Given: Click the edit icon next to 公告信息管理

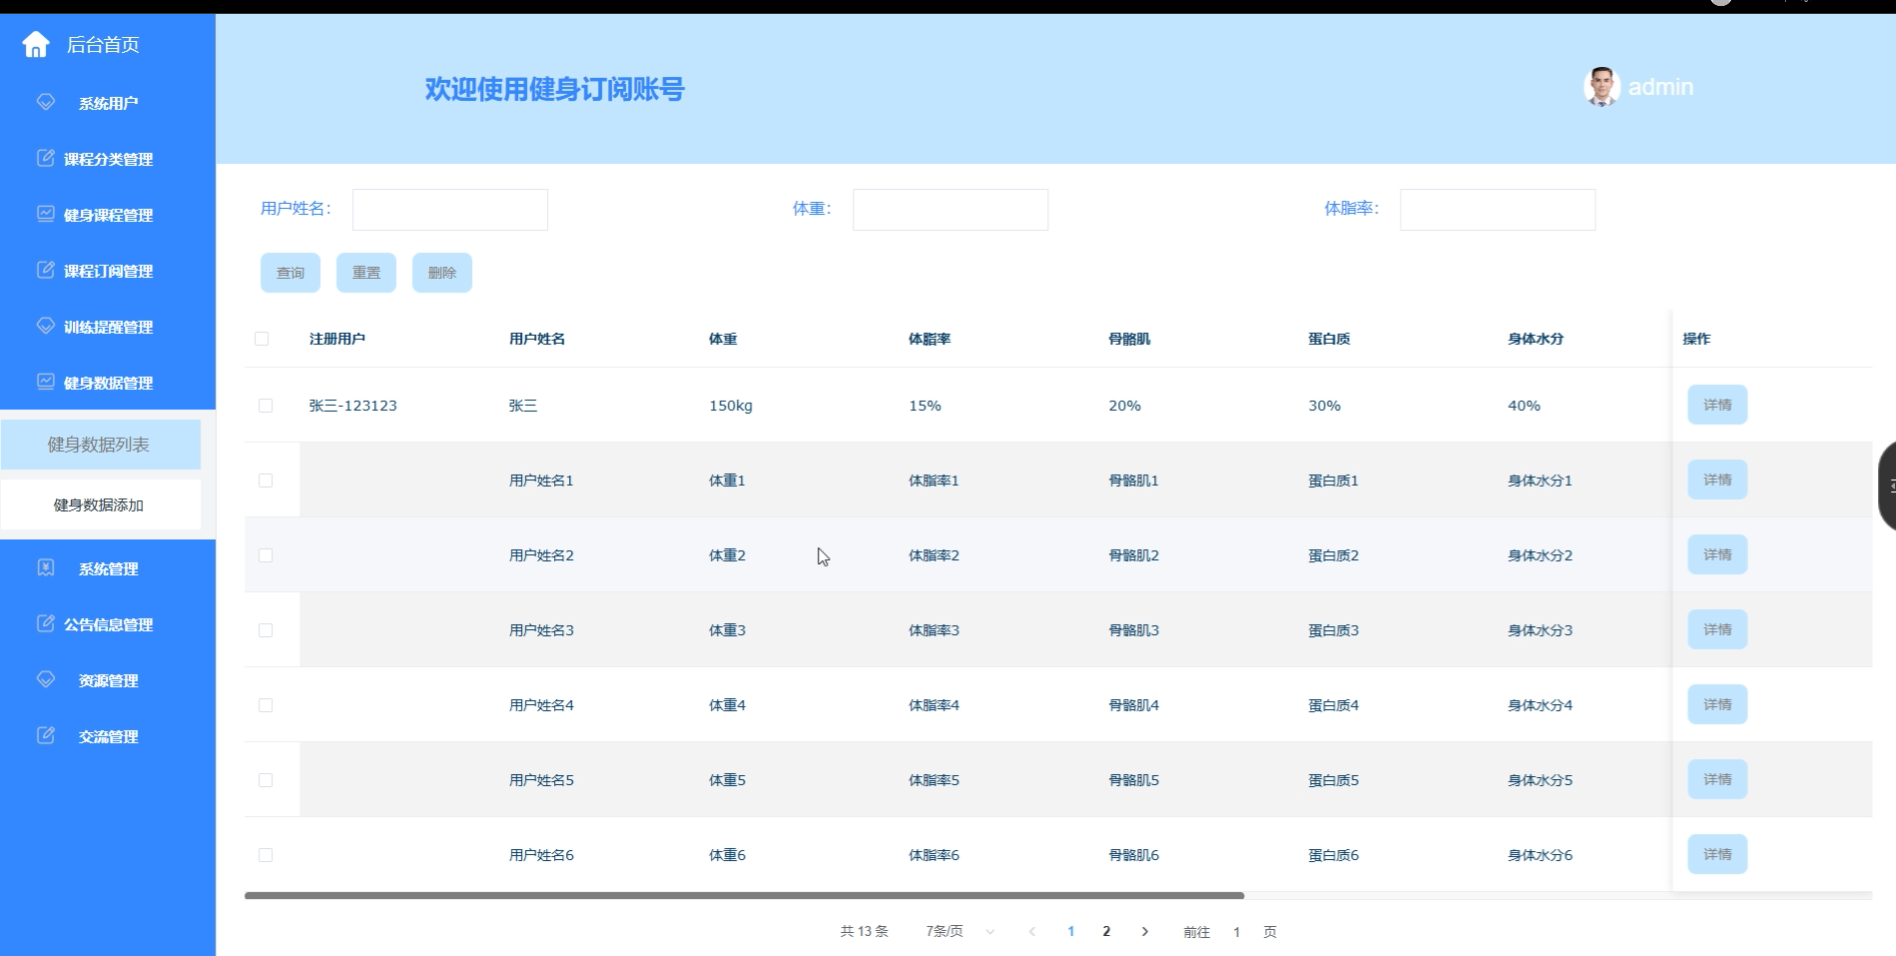Looking at the screenshot, I should [46, 624].
